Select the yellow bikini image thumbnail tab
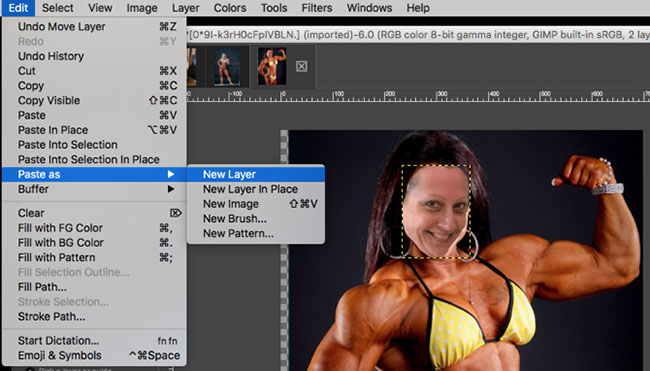Viewport: 650px width, 371px height. 272,66
